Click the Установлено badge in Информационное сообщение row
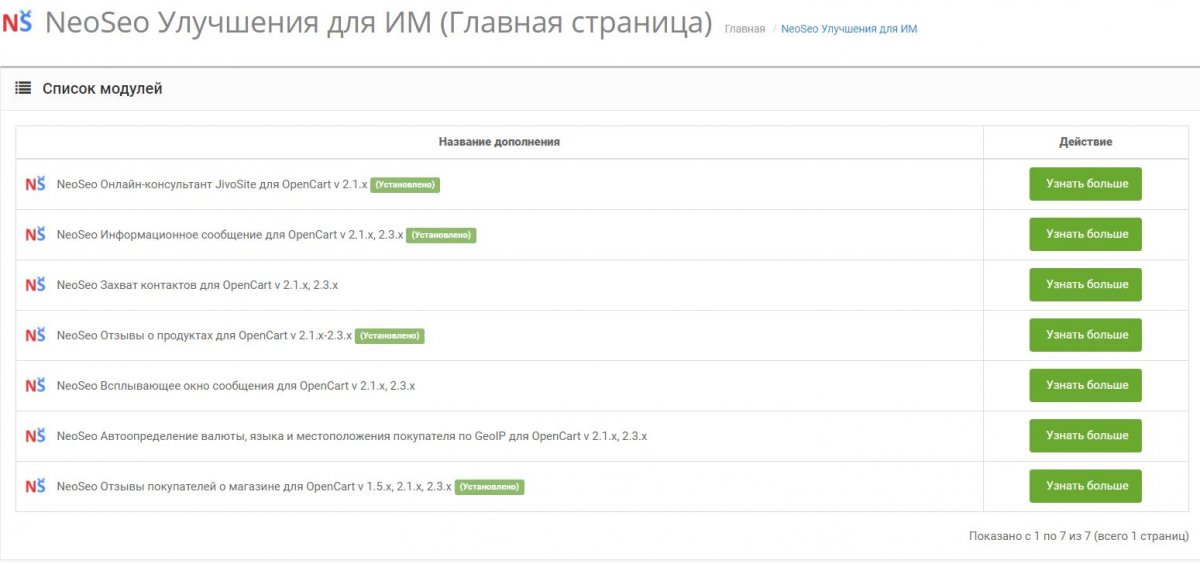This screenshot has width=1200, height=564. 441,235
